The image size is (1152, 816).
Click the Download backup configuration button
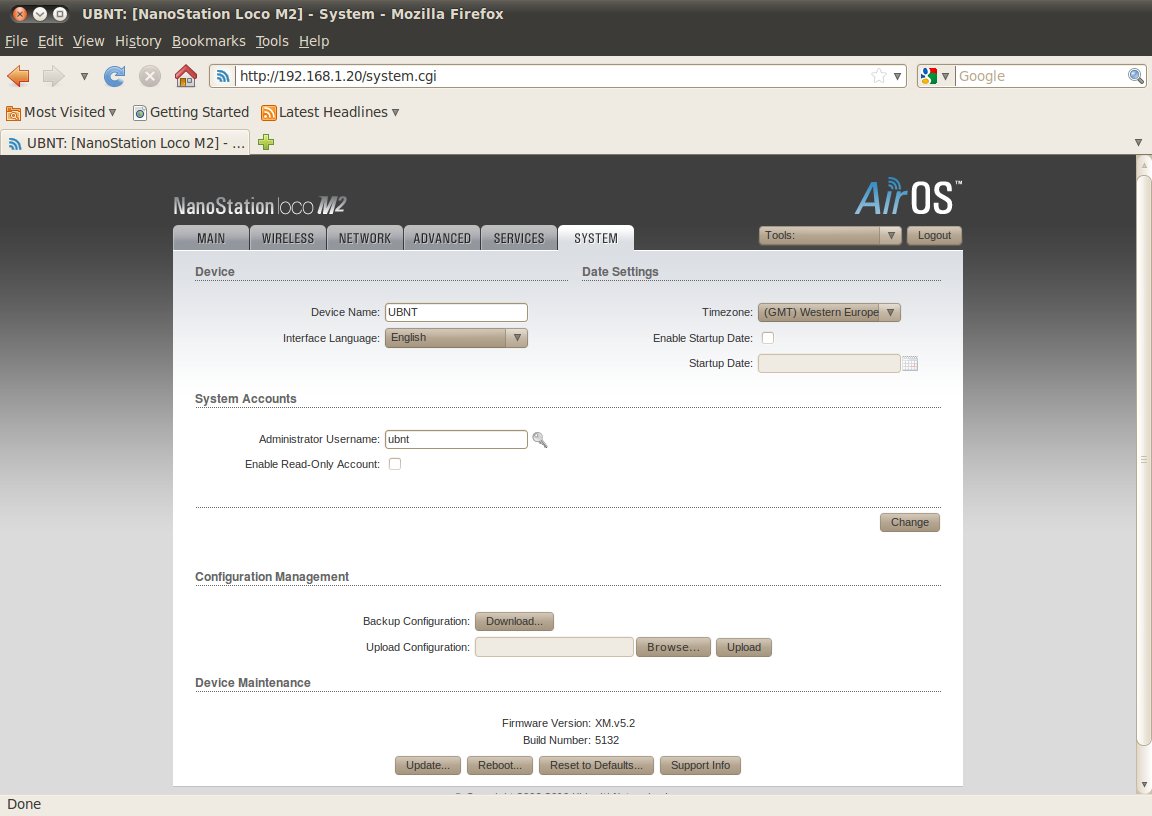coord(514,621)
